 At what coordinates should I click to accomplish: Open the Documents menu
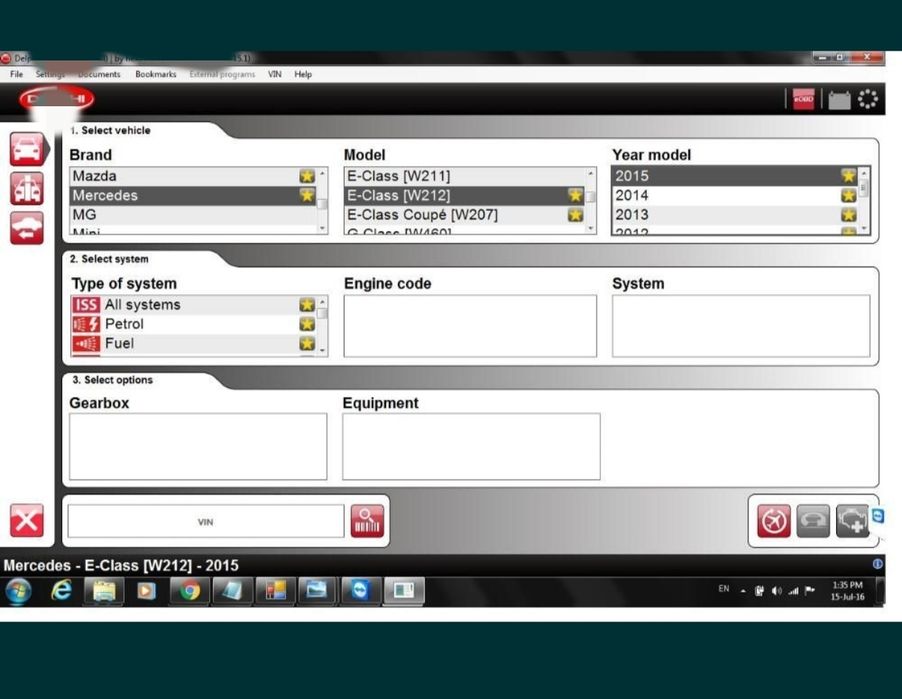[x=99, y=74]
